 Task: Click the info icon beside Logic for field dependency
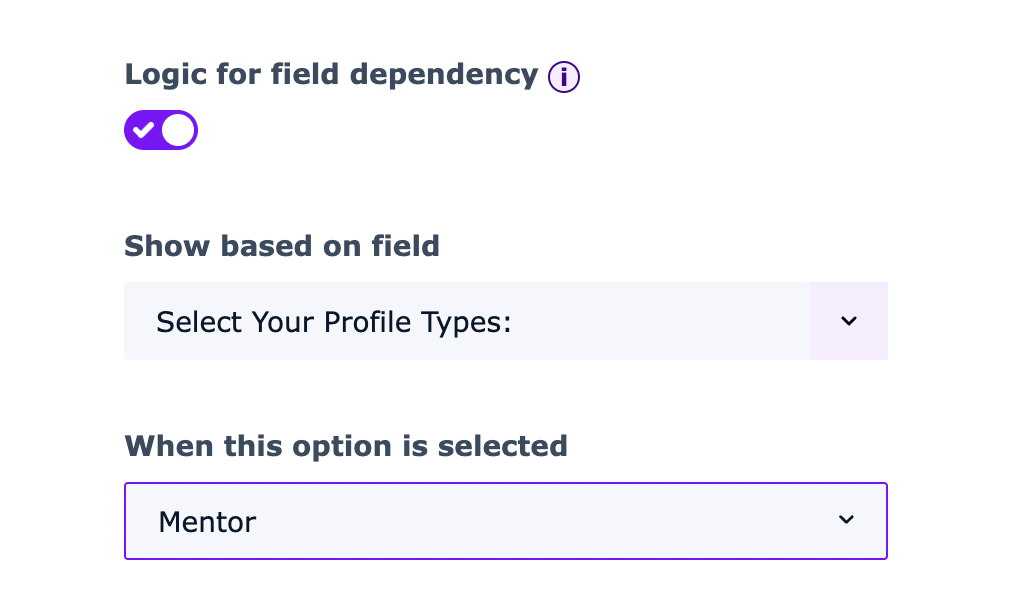564,77
